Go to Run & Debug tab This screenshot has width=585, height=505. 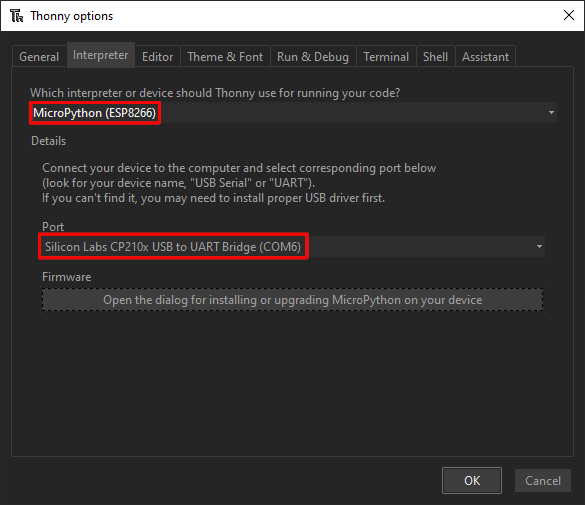(313, 57)
